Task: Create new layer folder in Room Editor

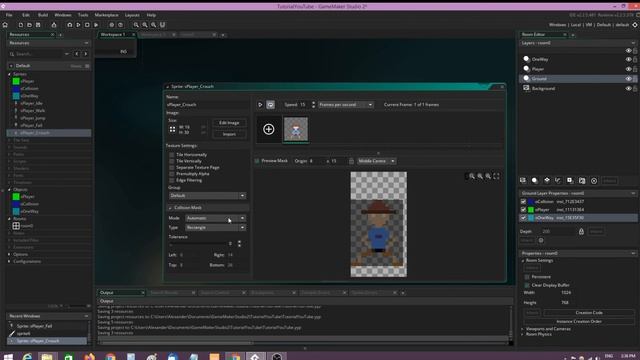Action: [582, 180]
